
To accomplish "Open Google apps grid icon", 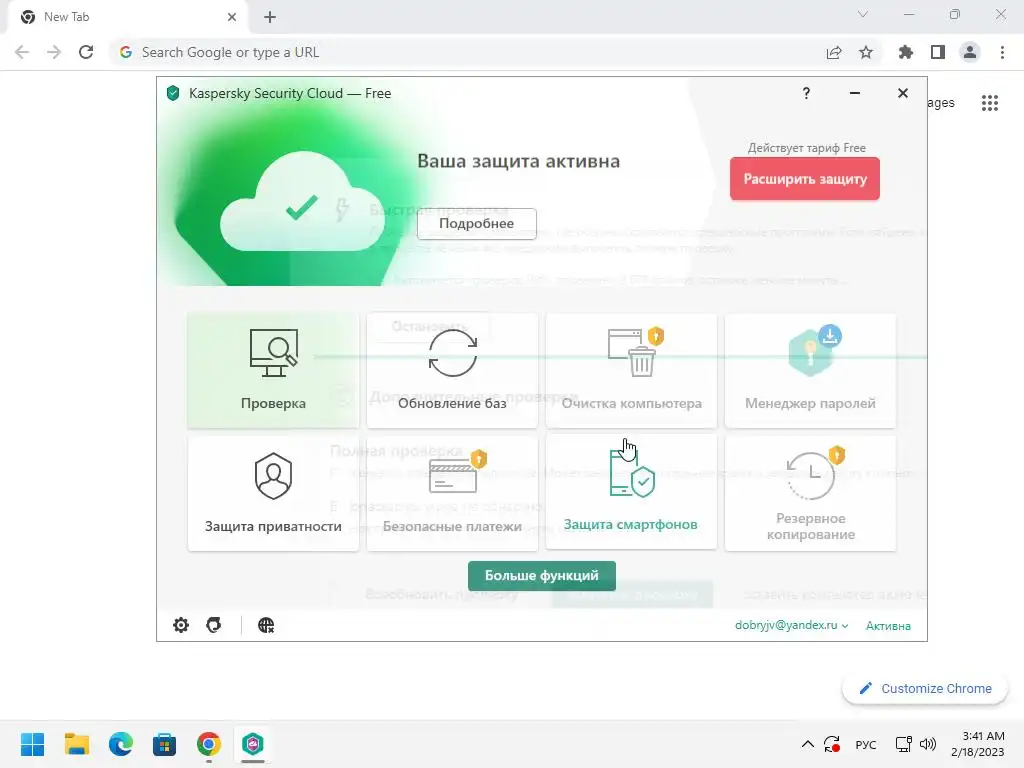I will tap(990, 103).
